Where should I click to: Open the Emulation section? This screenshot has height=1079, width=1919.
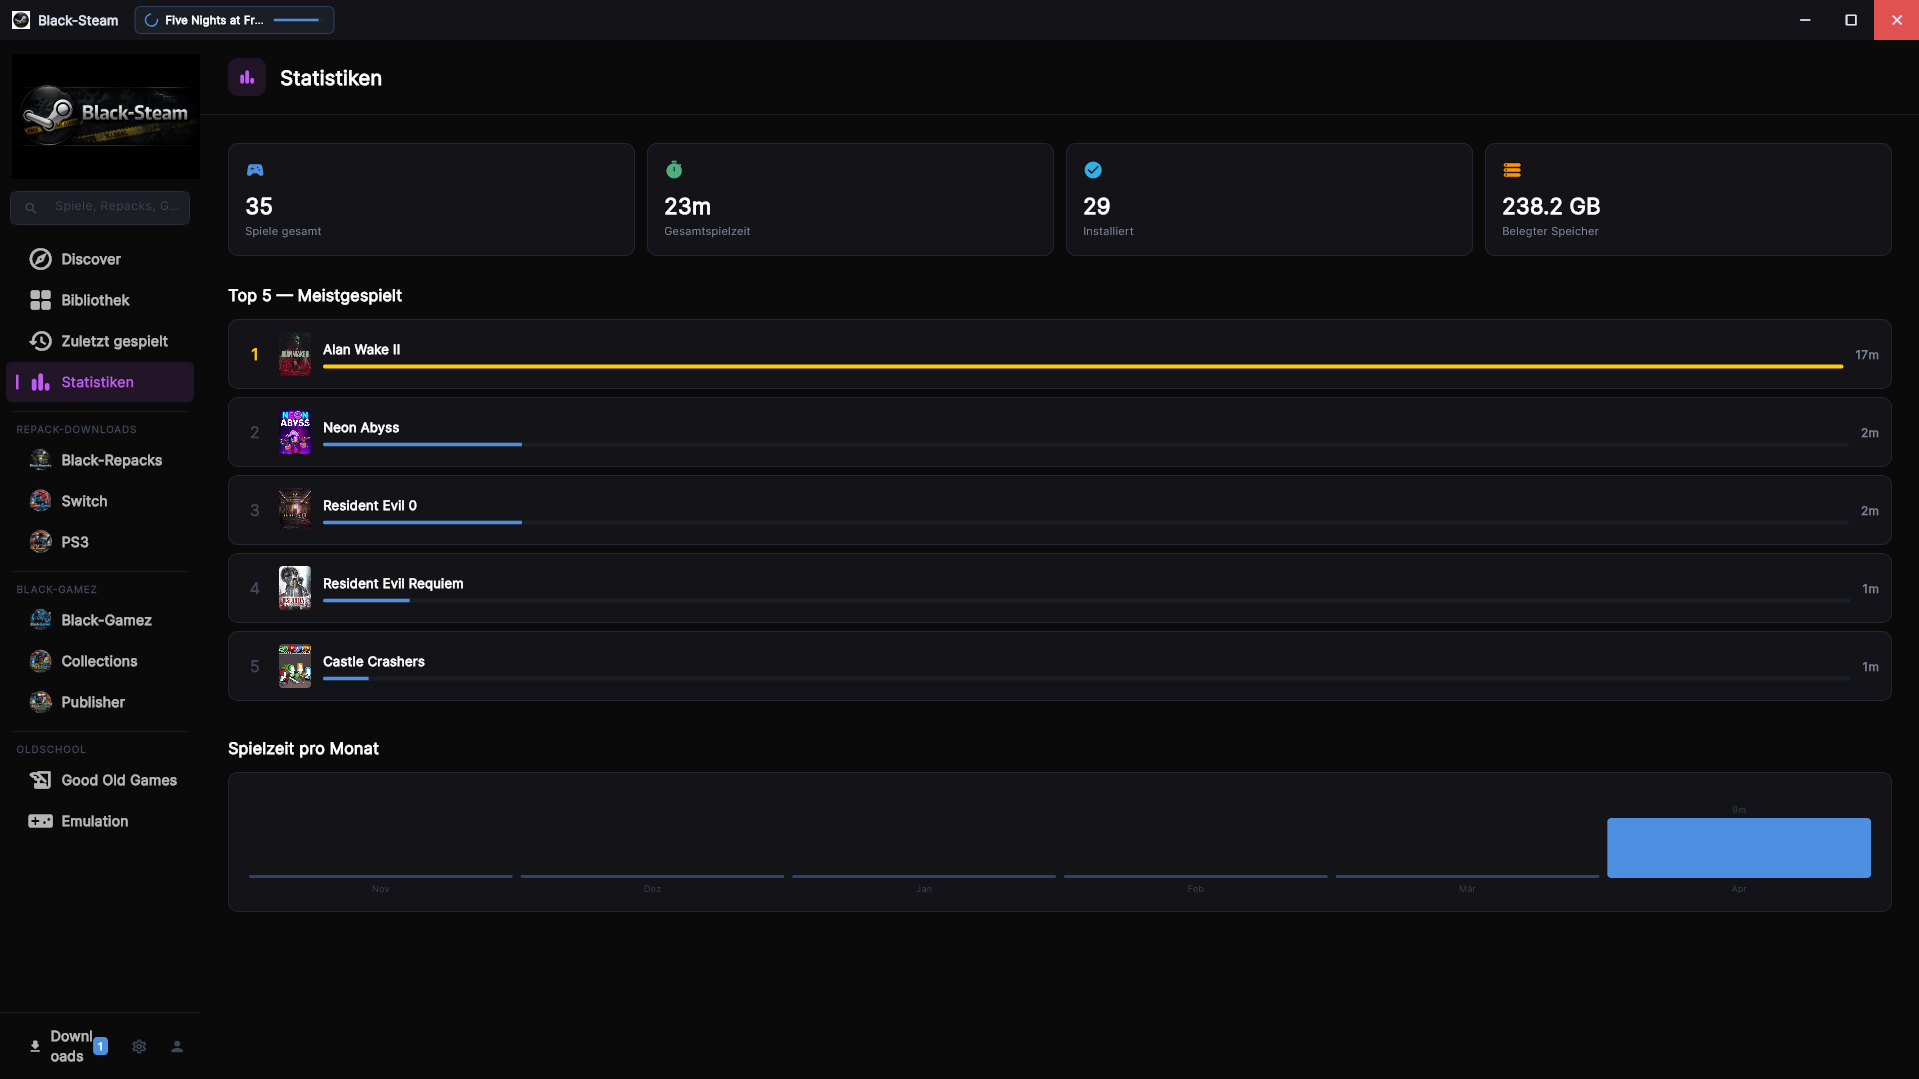click(x=100, y=821)
